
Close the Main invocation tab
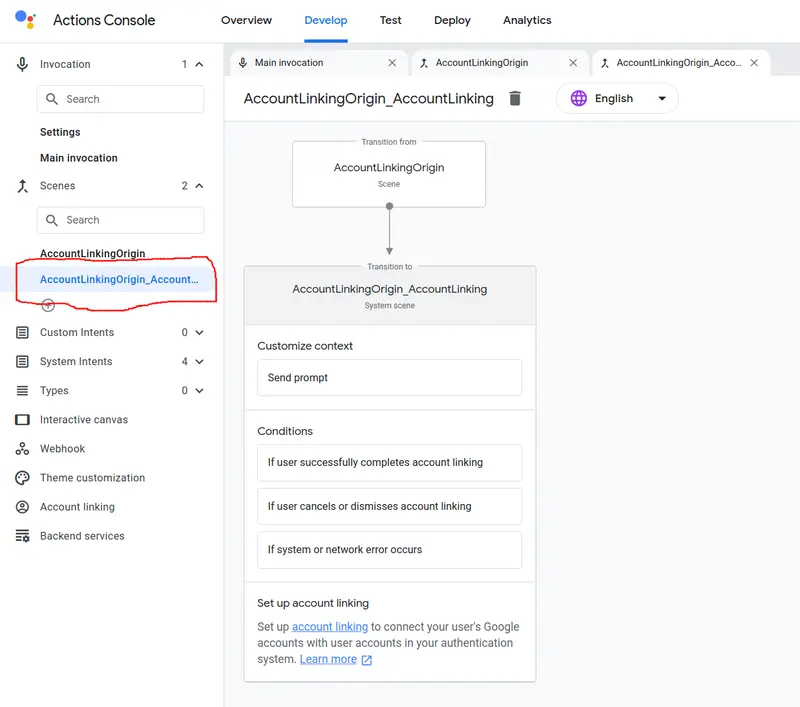tap(392, 62)
